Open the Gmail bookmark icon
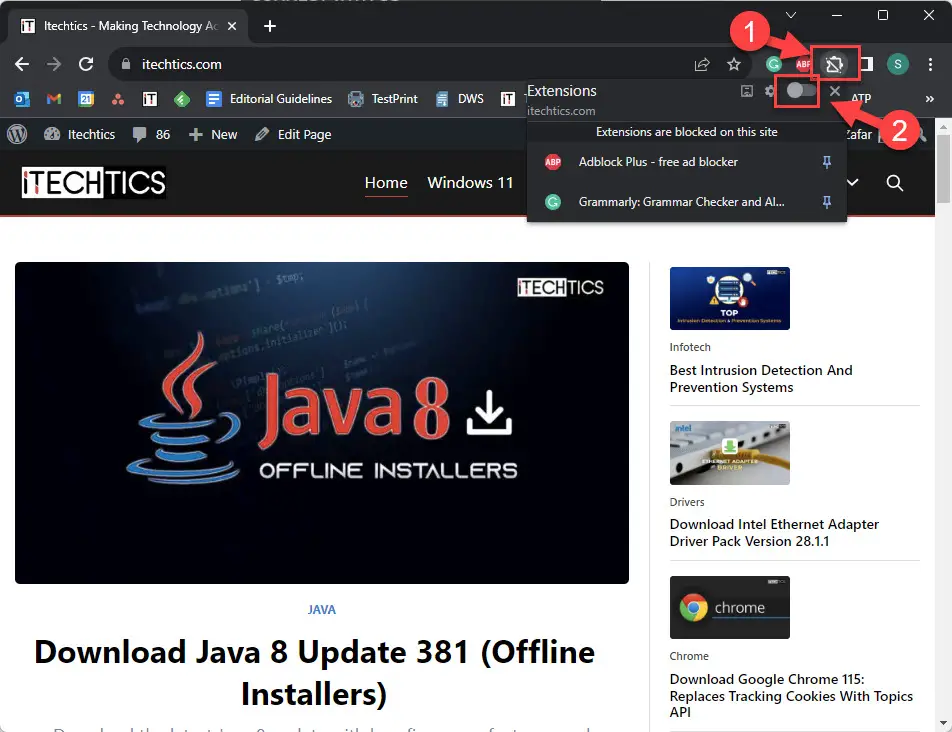This screenshot has width=952, height=732. [54, 99]
